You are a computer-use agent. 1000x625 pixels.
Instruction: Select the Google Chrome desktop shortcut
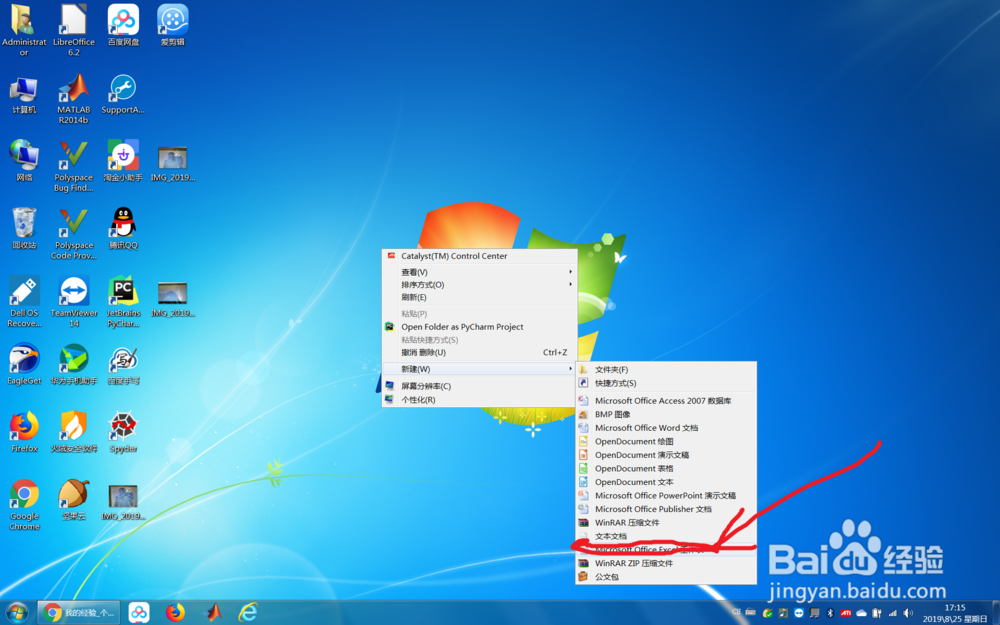click(x=24, y=504)
